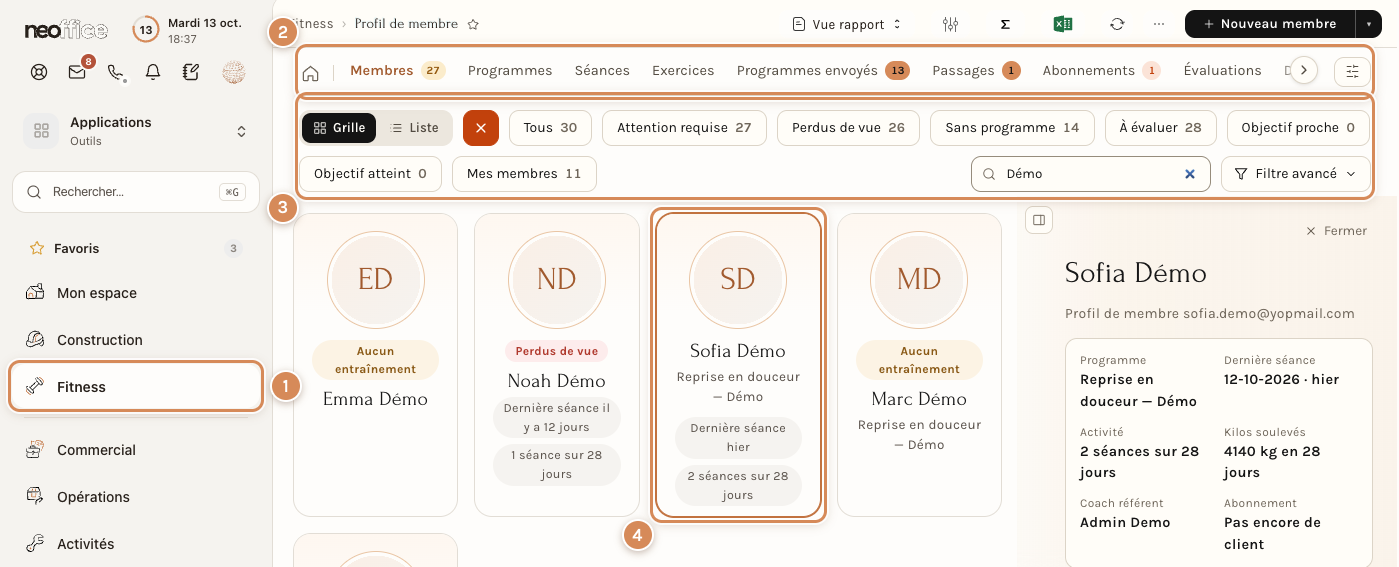This screenshot has width=1399, height=567.
Task: Clear the filter with red X button
Action: pyautogui.click(x=481, y=128)
